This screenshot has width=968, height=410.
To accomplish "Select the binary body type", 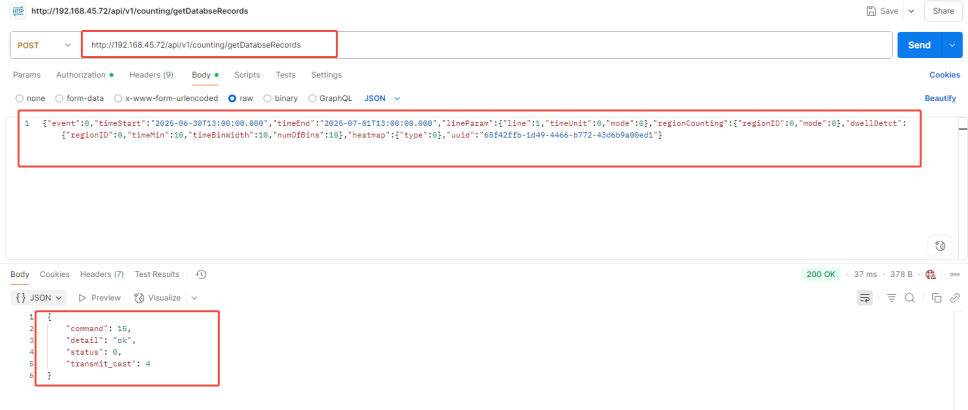I will tap(281, 98).
